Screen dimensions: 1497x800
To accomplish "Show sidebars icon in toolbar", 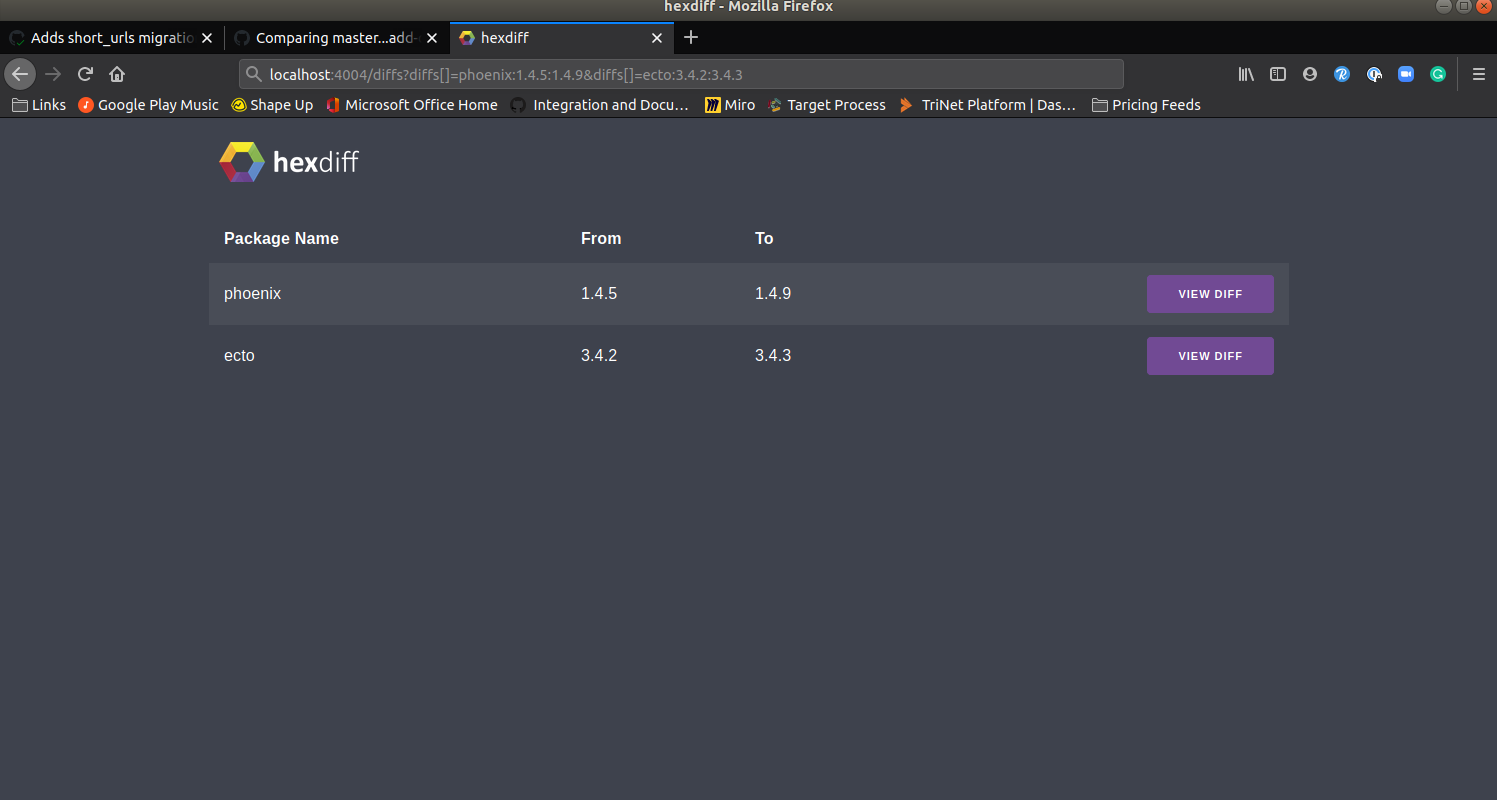I will (x=1278, y=74).
